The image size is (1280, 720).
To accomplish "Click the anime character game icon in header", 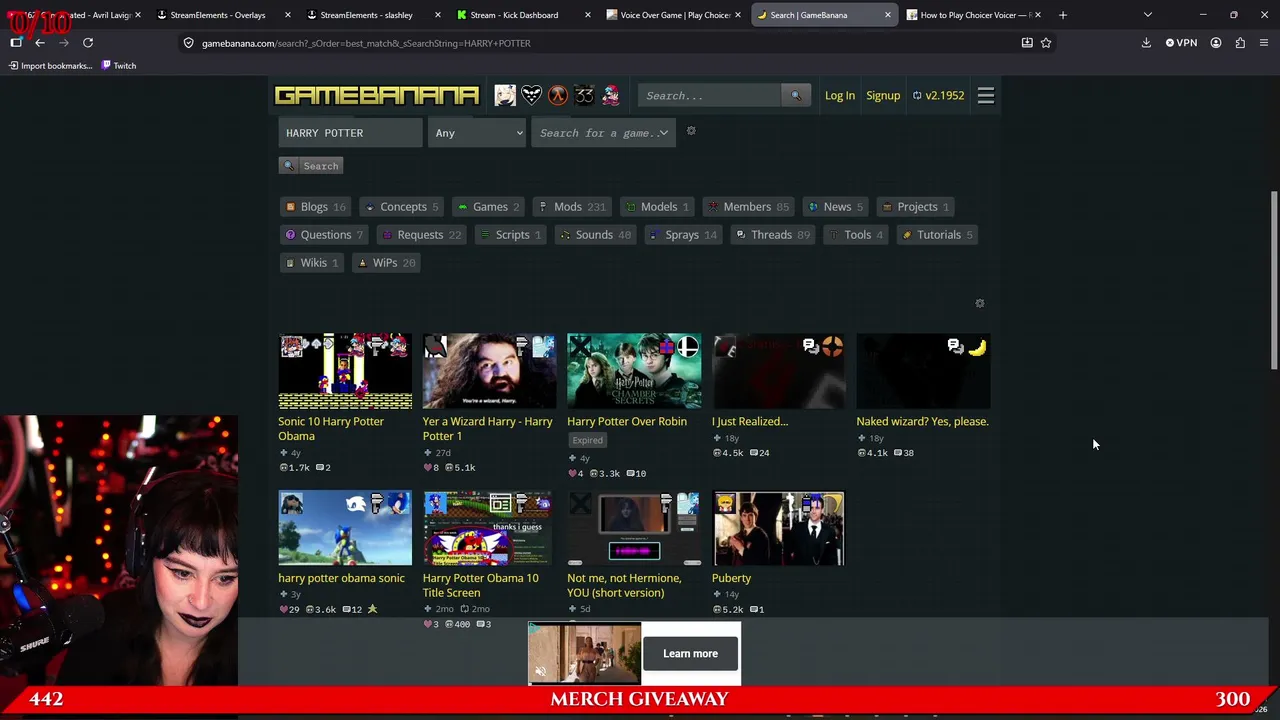I will click(505, 95).
